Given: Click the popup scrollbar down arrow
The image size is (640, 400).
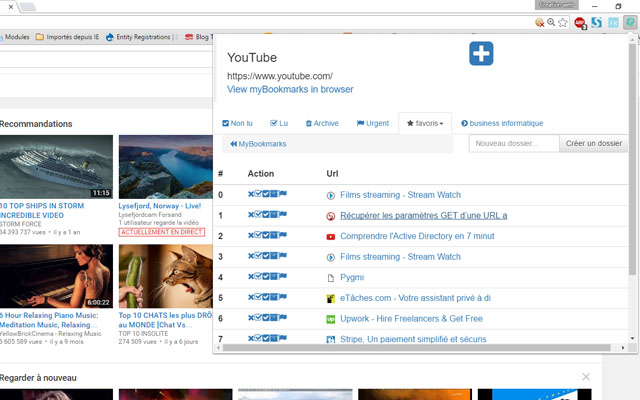Looking at the screenshot, I should 632,338.
